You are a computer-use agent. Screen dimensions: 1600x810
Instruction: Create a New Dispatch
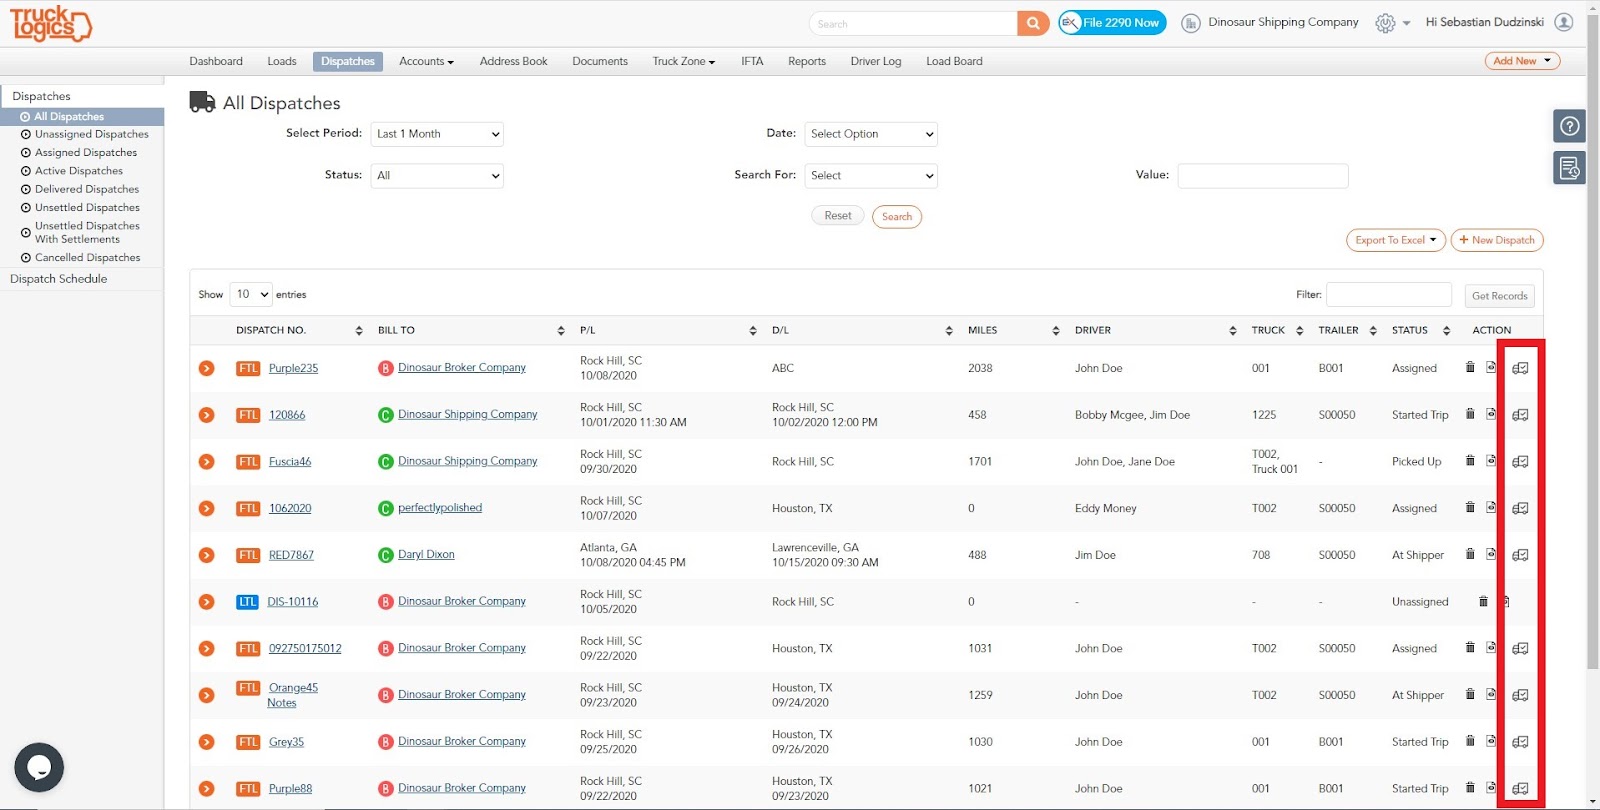(1497, 240)
